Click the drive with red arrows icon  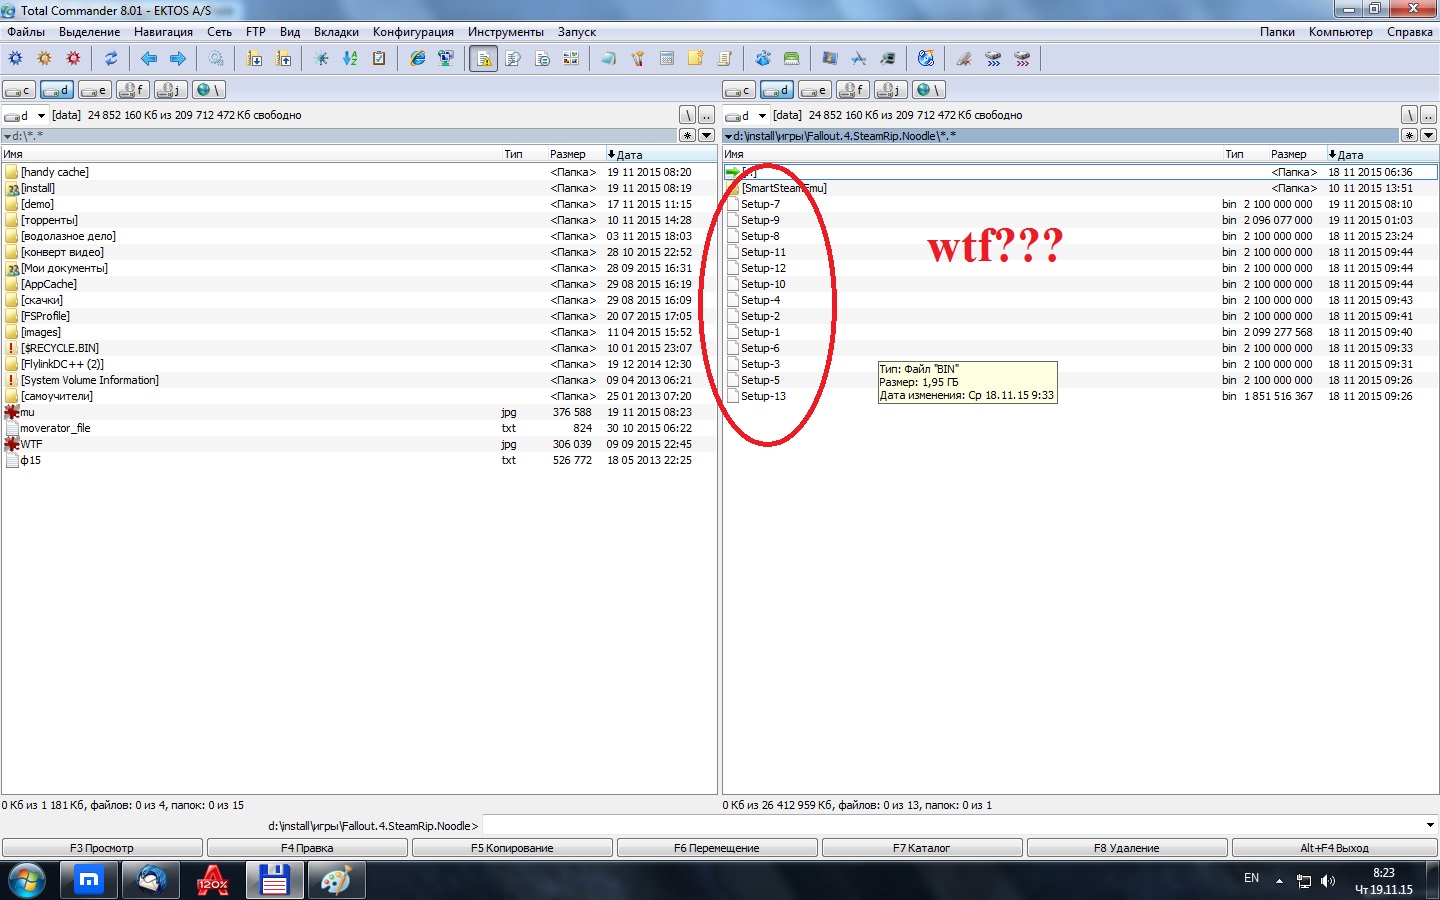(x=1022, y=59)
